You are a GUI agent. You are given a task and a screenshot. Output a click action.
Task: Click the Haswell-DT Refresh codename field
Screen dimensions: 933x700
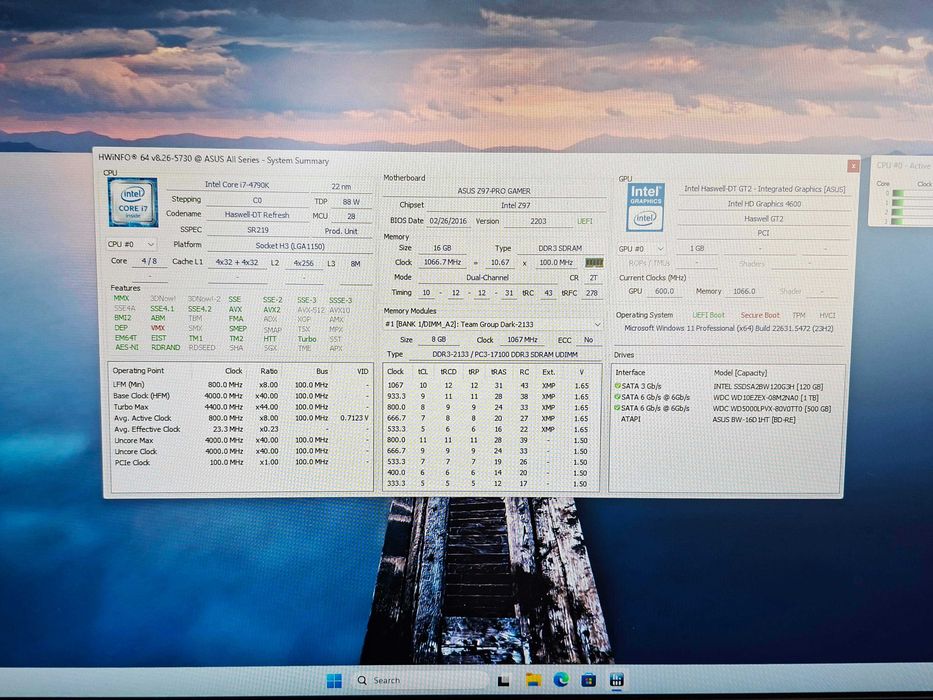tap(257, 215)
